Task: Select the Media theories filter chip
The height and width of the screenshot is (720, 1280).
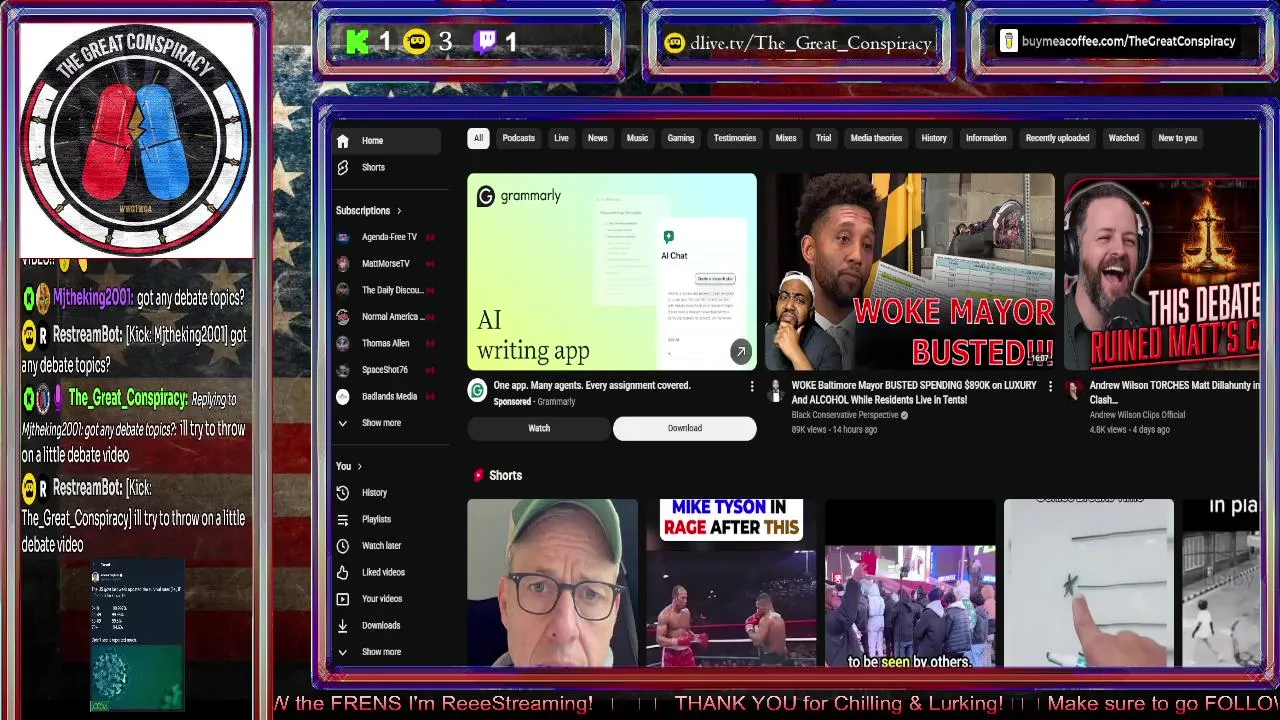Action: 876,138
